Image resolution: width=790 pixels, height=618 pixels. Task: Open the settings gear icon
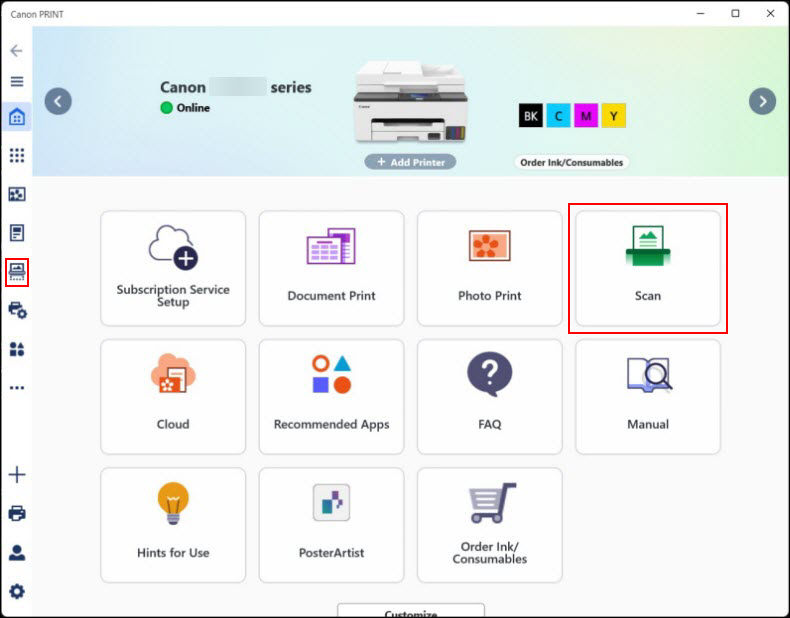click(x=17, y=591)
